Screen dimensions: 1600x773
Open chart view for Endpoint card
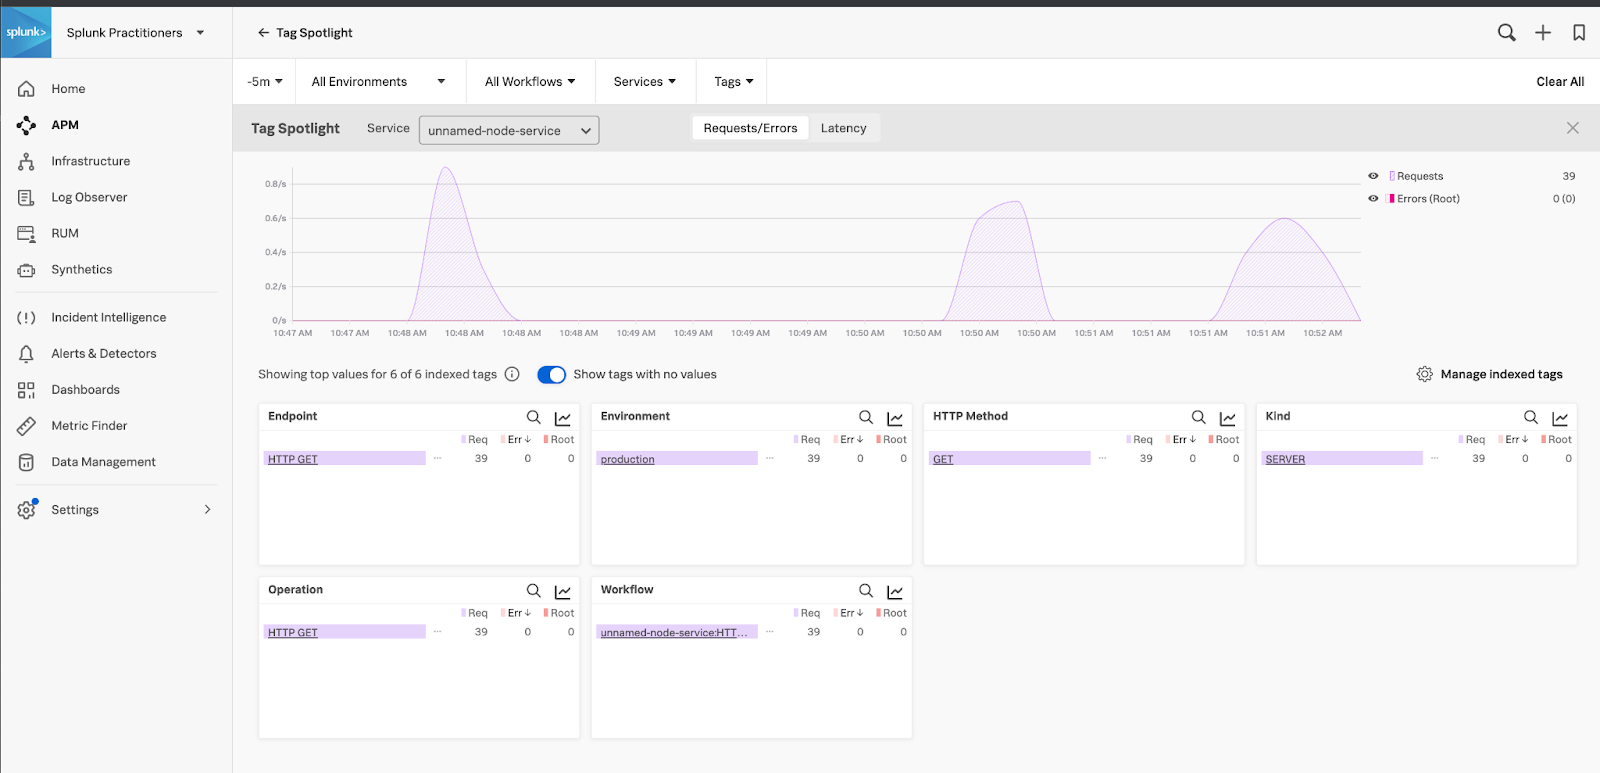[x=563, y=418]
